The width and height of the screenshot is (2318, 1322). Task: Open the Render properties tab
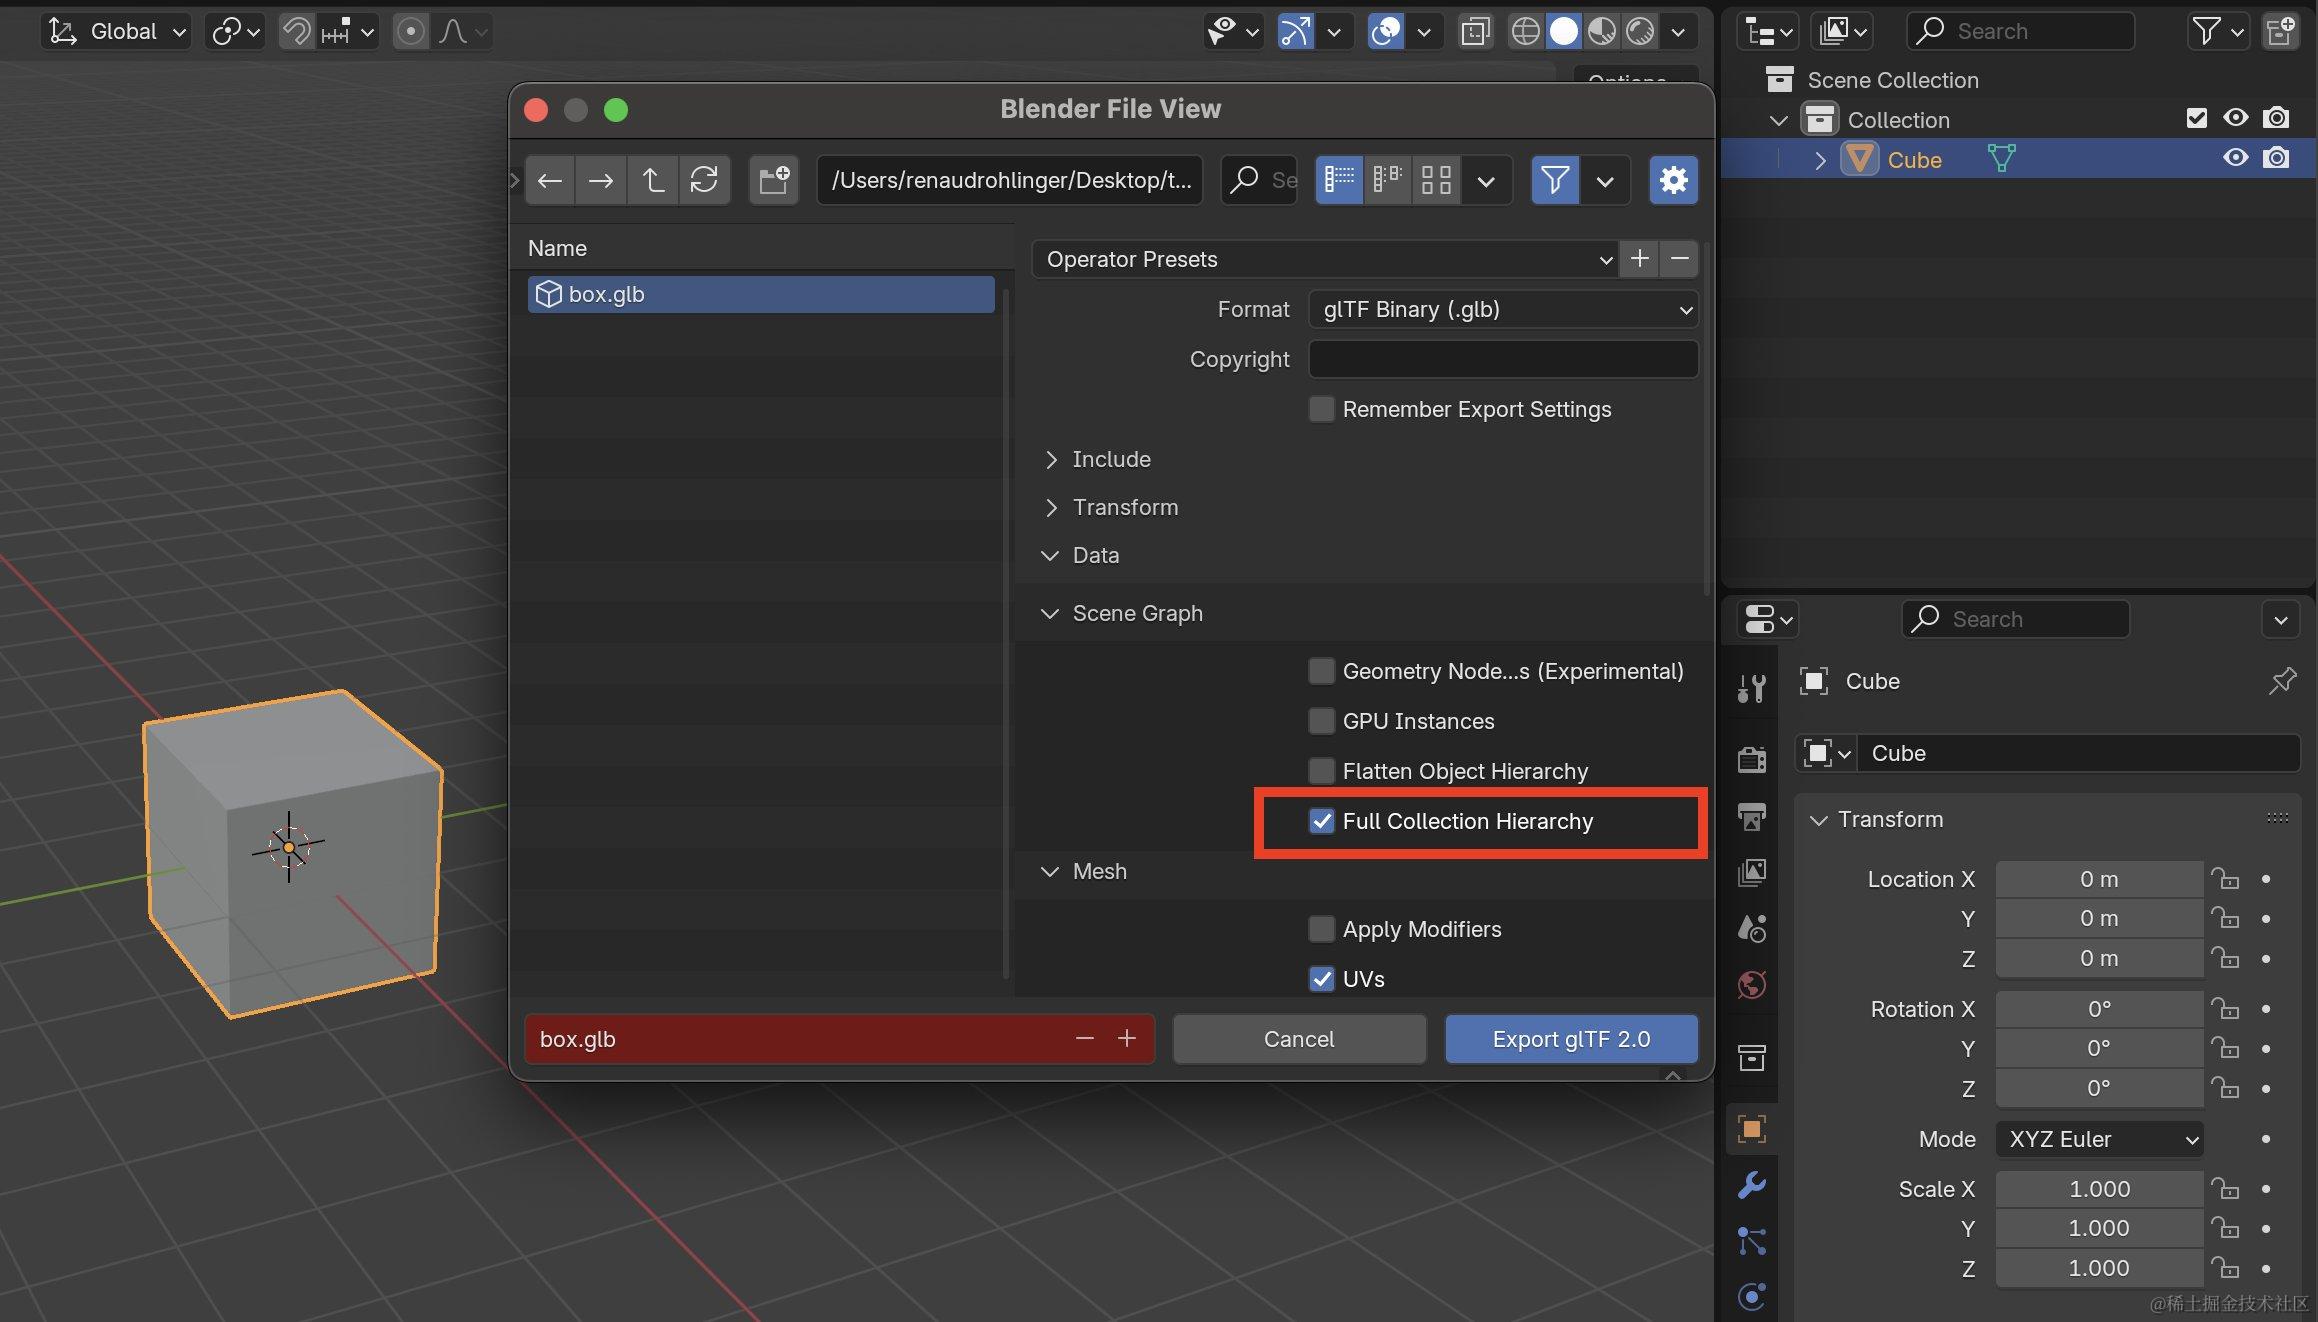point(1751,759)
